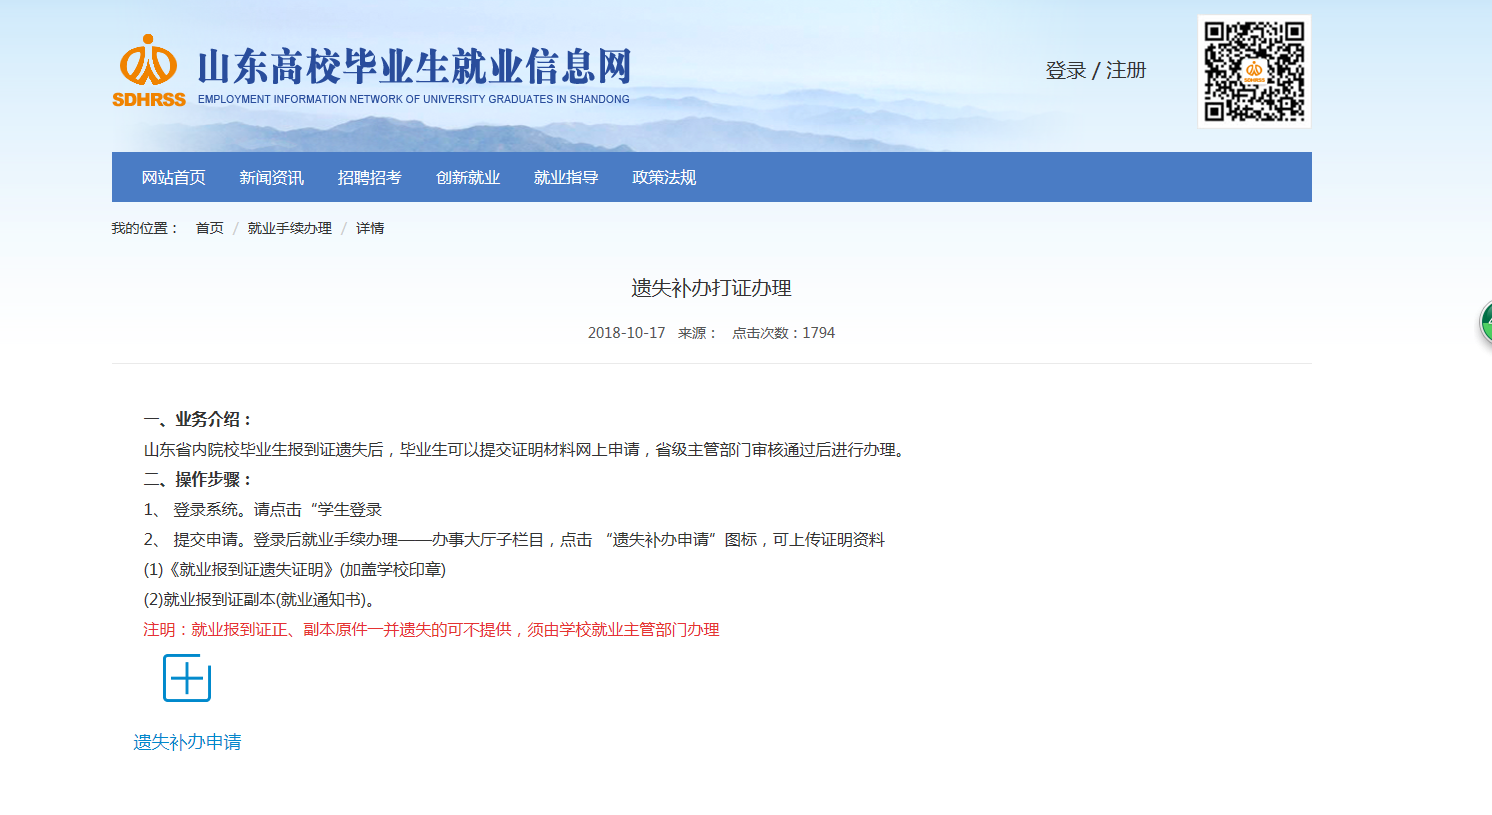Click the red 注明 notice text
The width and height of the screenshot is (1492, 815).
[x=431, y=630]
